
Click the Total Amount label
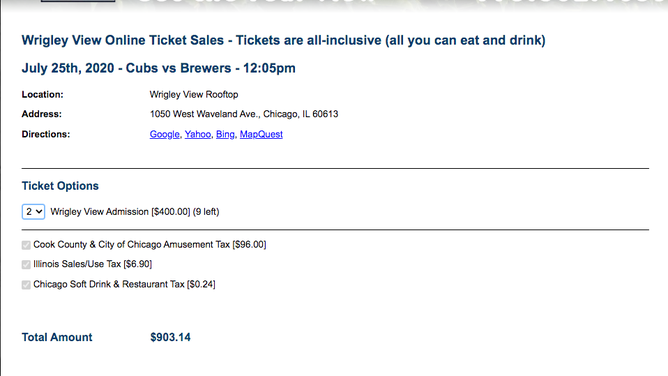(57, 337)
